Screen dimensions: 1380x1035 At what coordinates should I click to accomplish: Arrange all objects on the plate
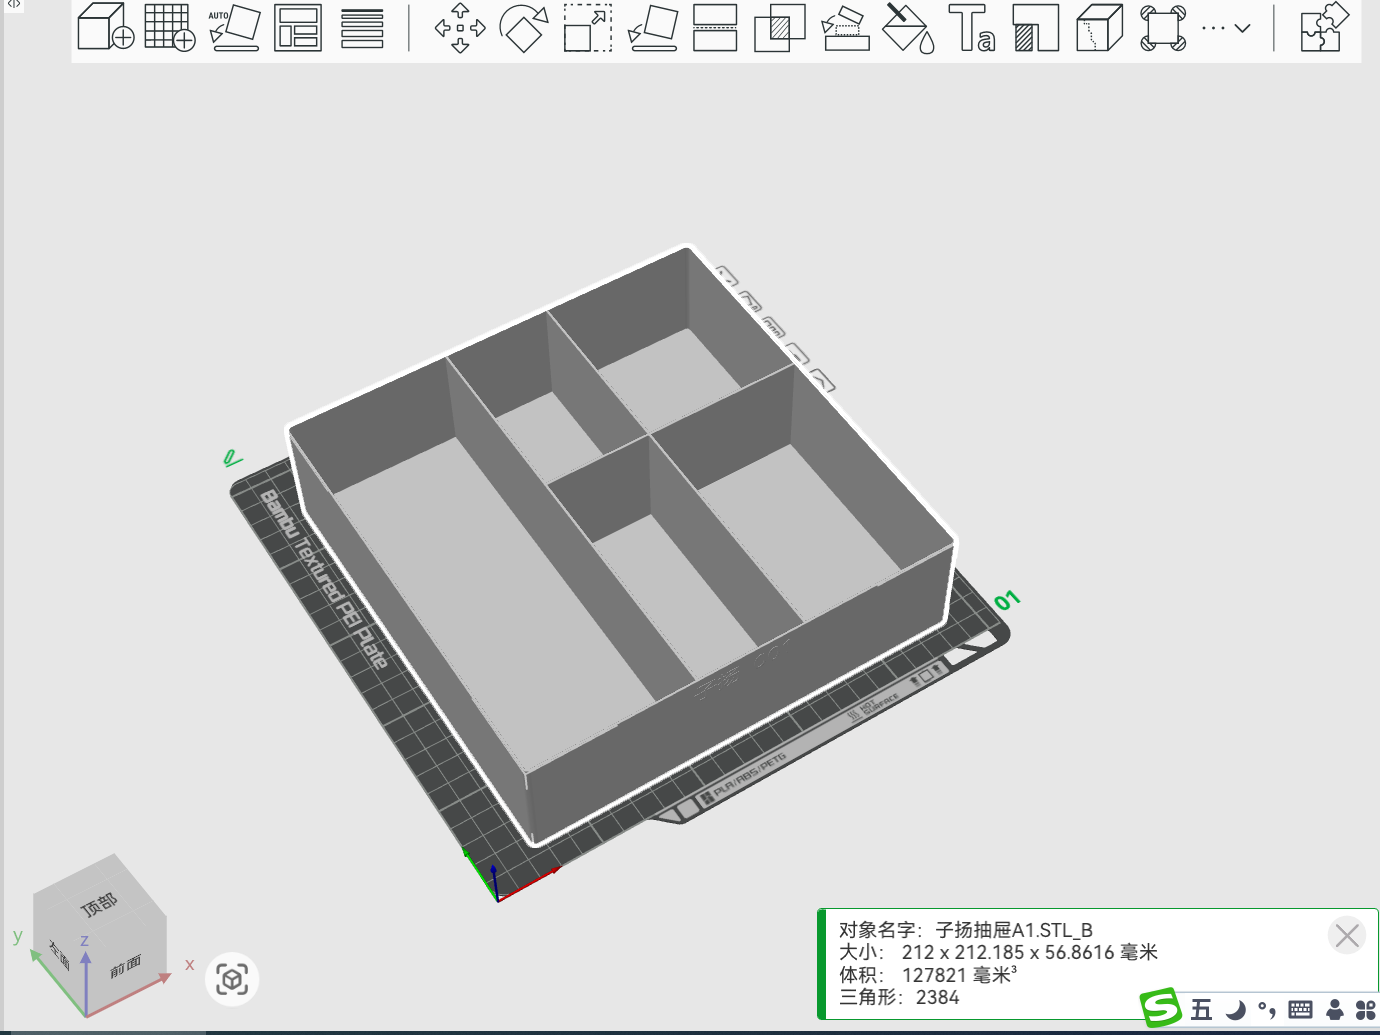[298, 28]
